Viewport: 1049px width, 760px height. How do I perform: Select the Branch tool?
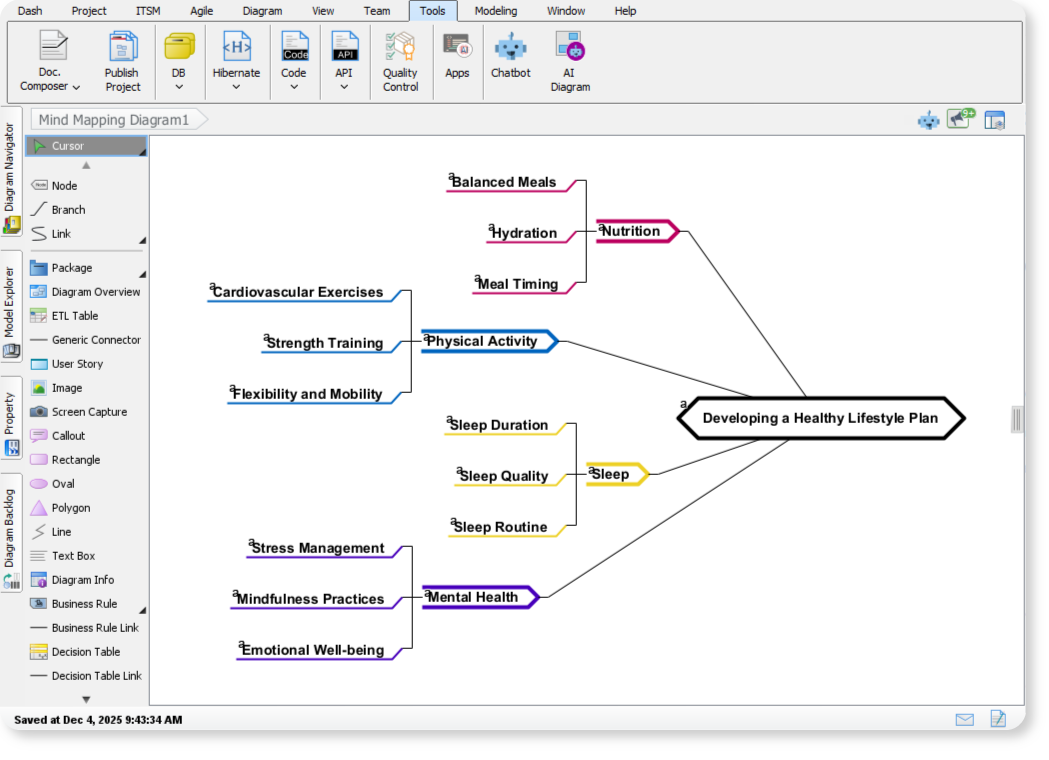point(68,209)
